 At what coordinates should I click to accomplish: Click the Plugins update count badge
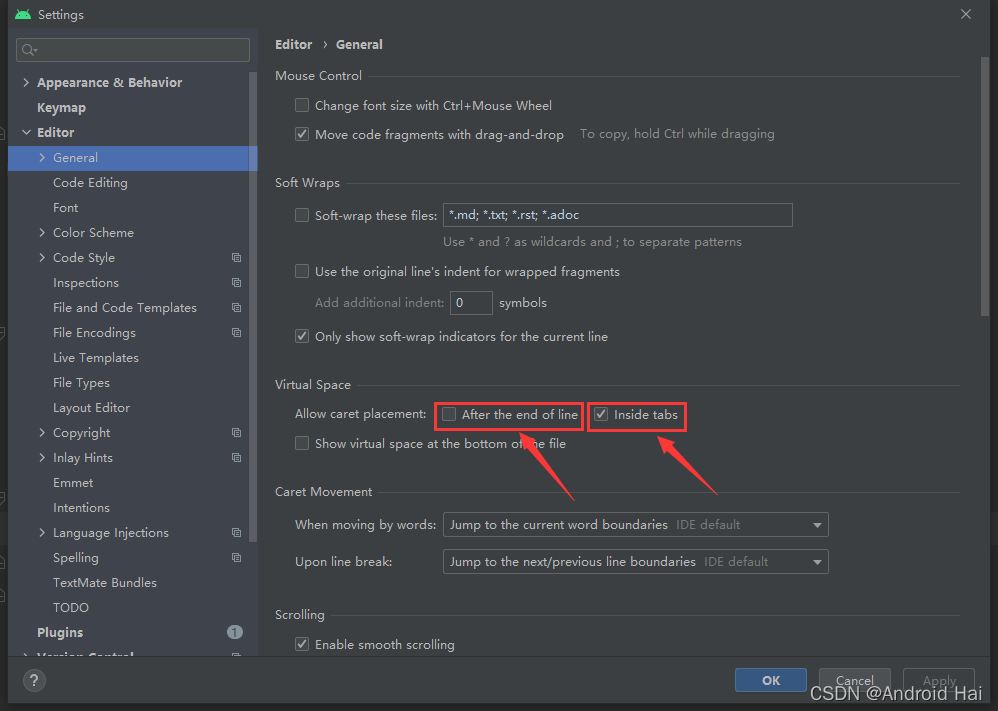[x=234, y=632]
